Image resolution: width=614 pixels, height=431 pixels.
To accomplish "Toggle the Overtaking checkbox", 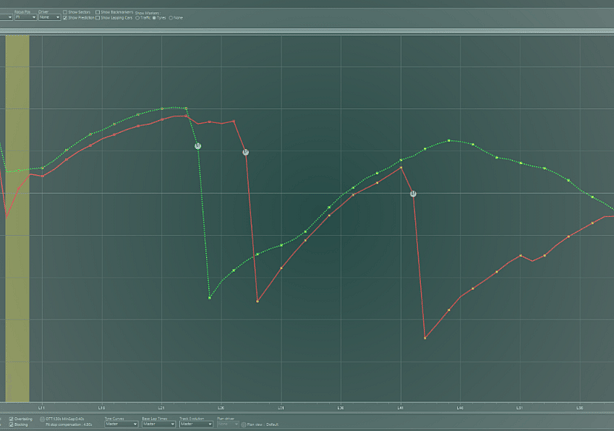I will [11, 419].
